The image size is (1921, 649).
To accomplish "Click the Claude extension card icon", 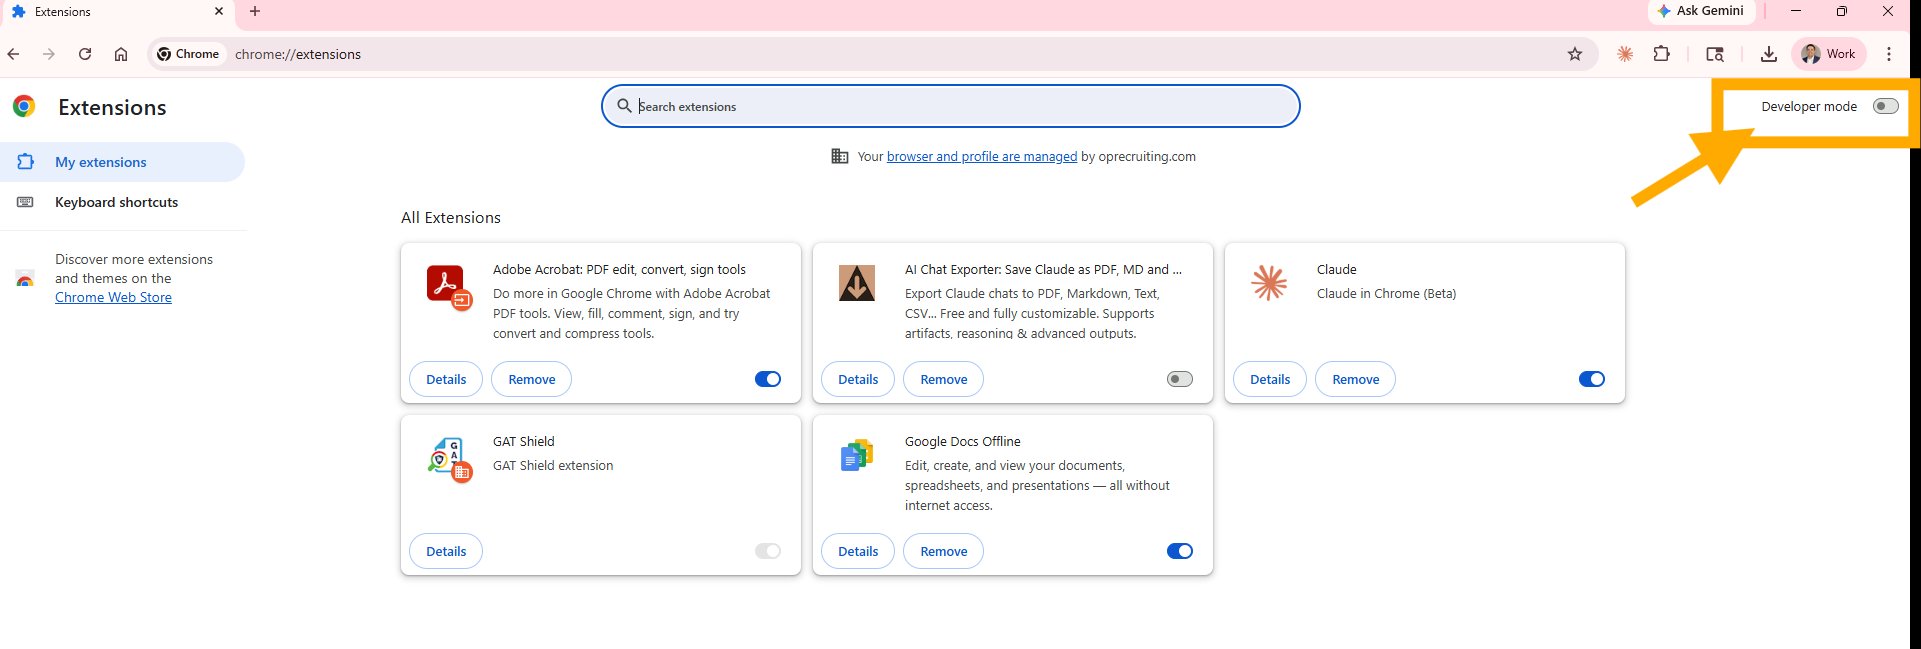I will point(1269,283).
